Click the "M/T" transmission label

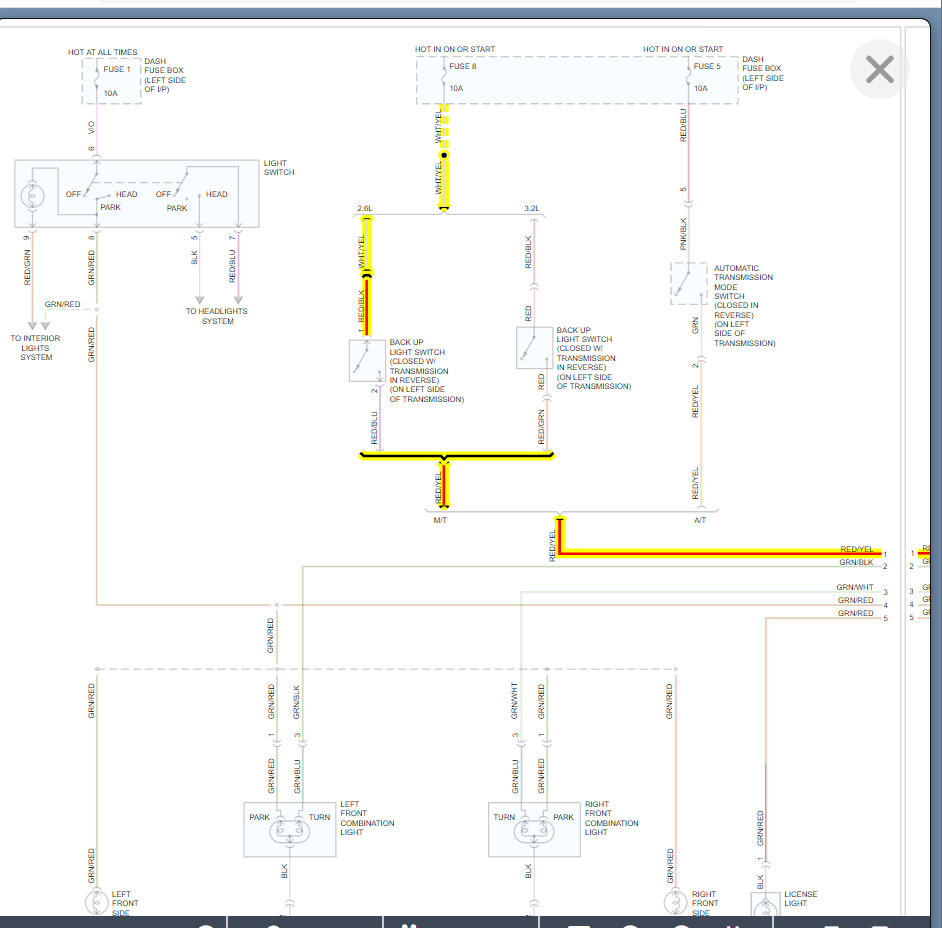pyautogui.click(x=440, y=520)
